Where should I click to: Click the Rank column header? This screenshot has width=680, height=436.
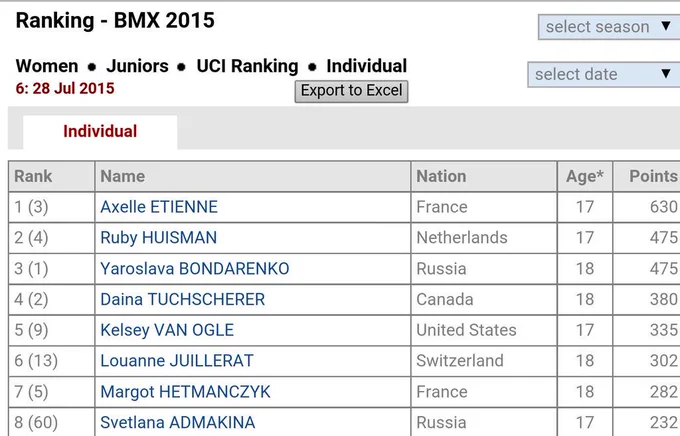pos(51,176)
